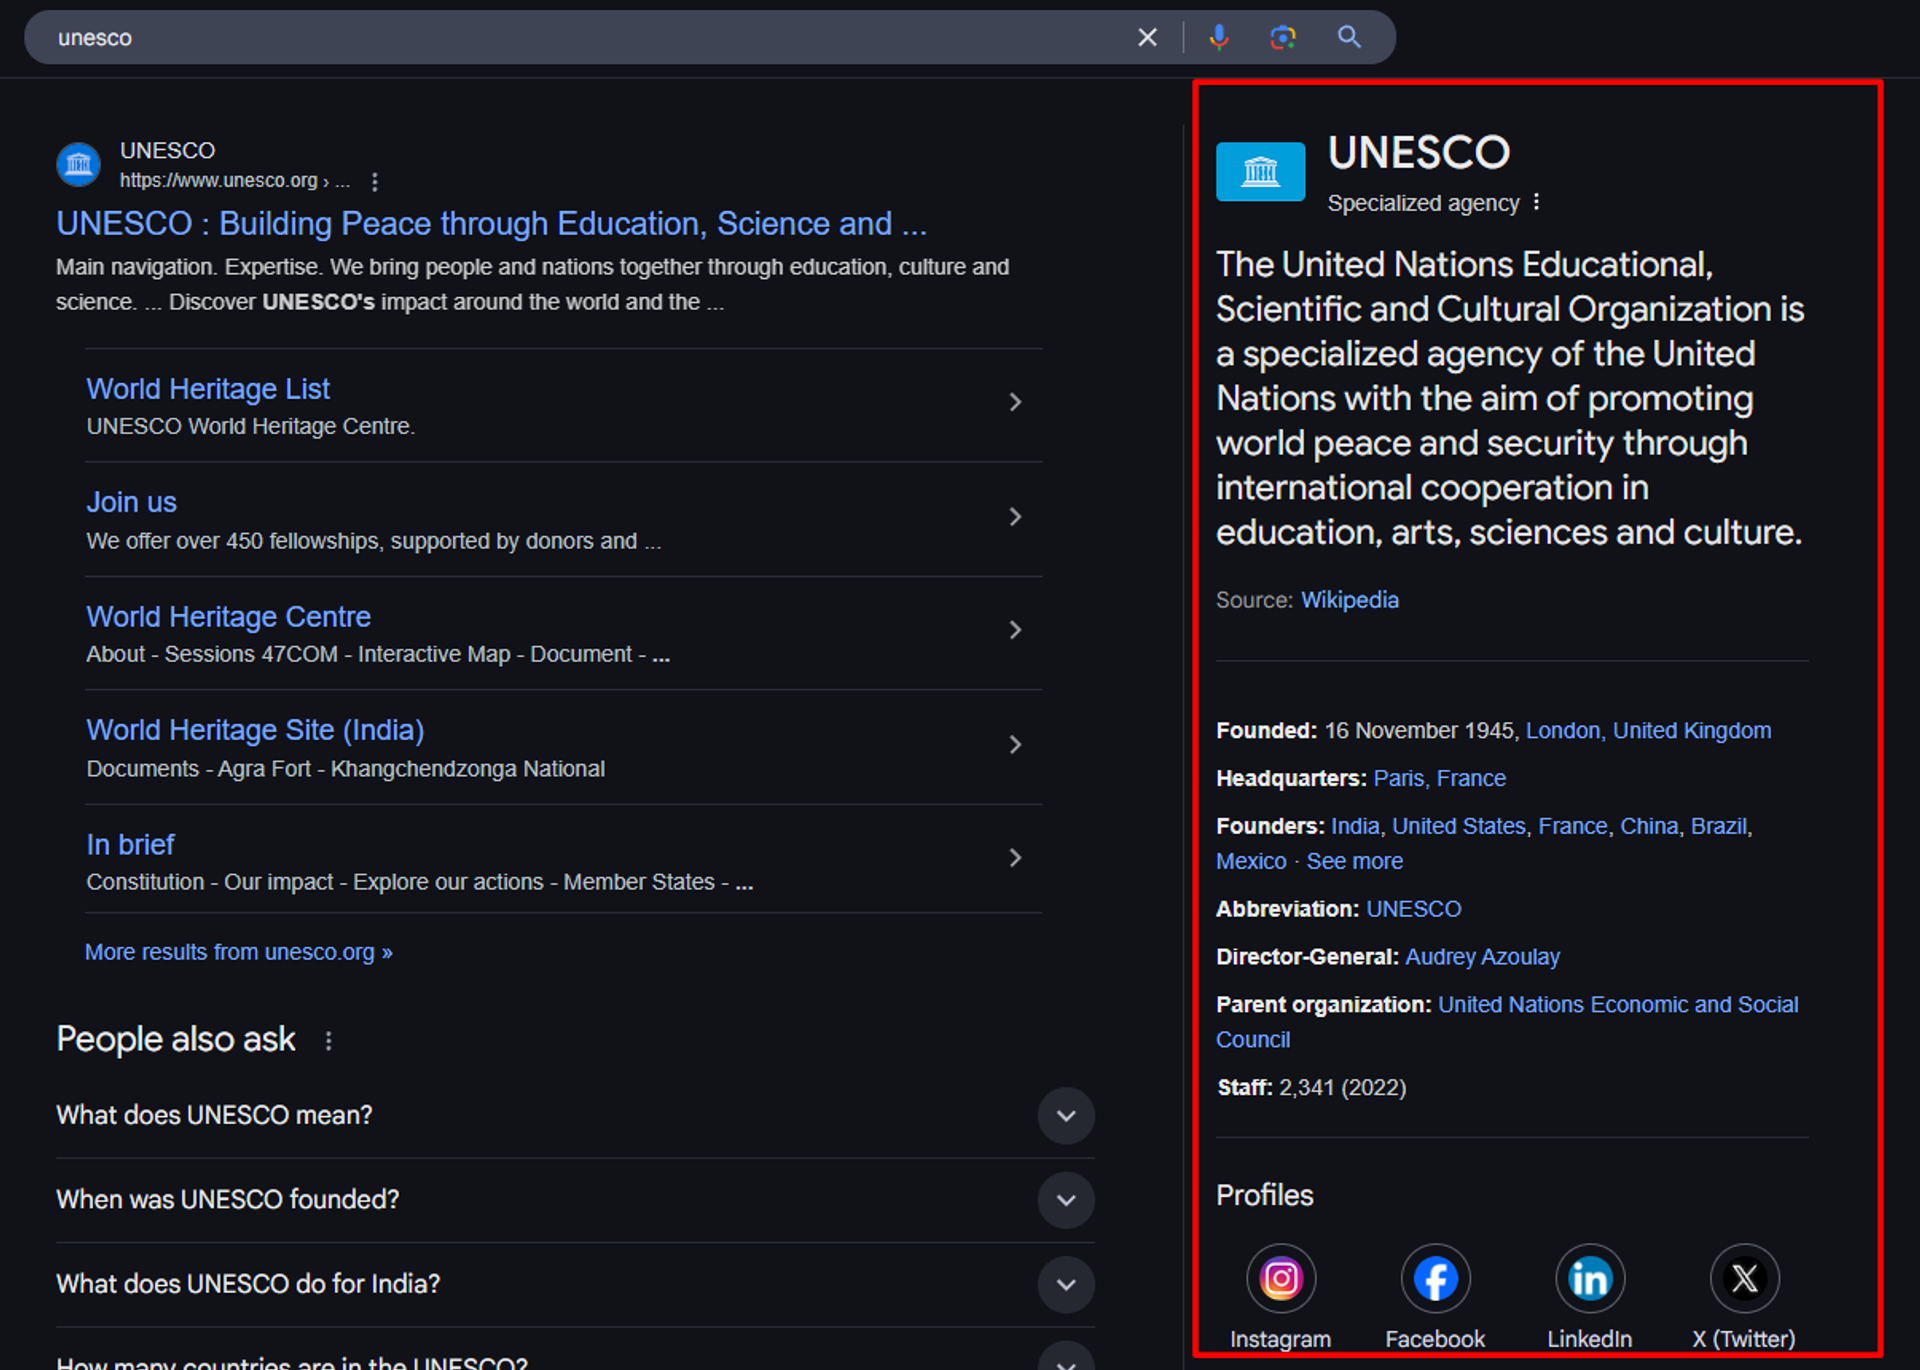
Task: Open the In brief link
Action: (x=130, y=845)
